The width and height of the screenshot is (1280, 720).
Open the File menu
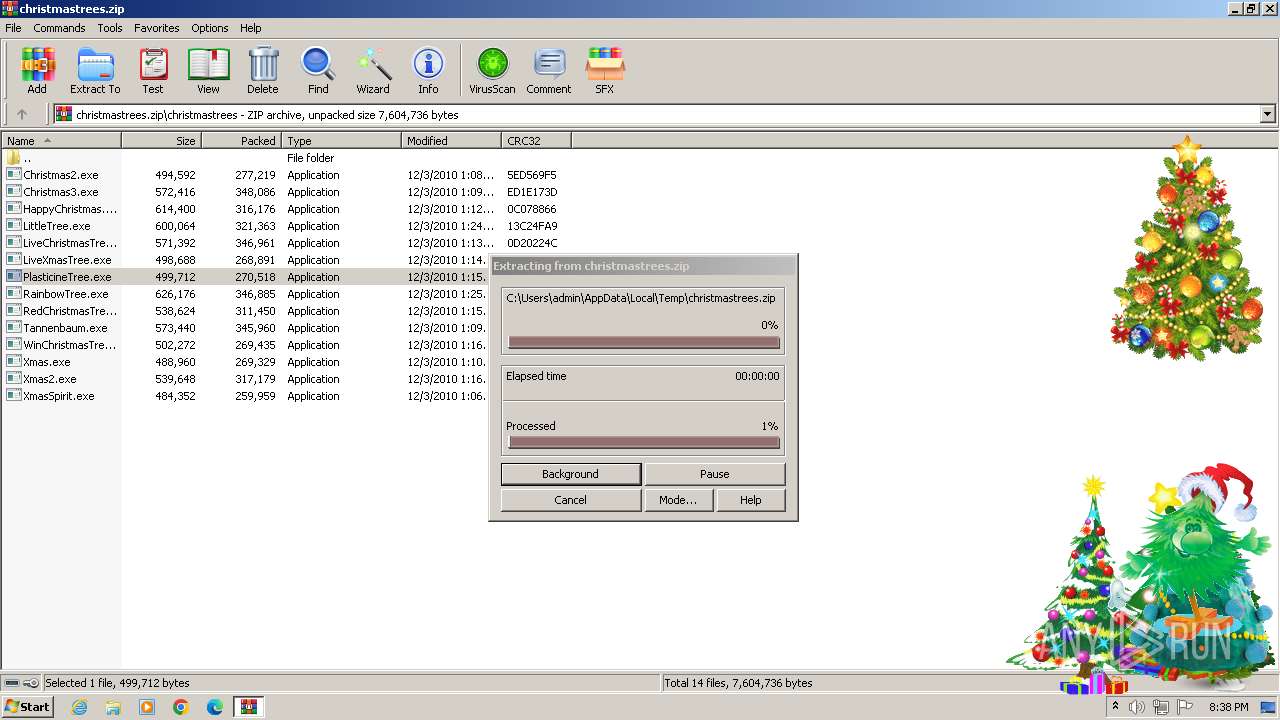point(13,28)
